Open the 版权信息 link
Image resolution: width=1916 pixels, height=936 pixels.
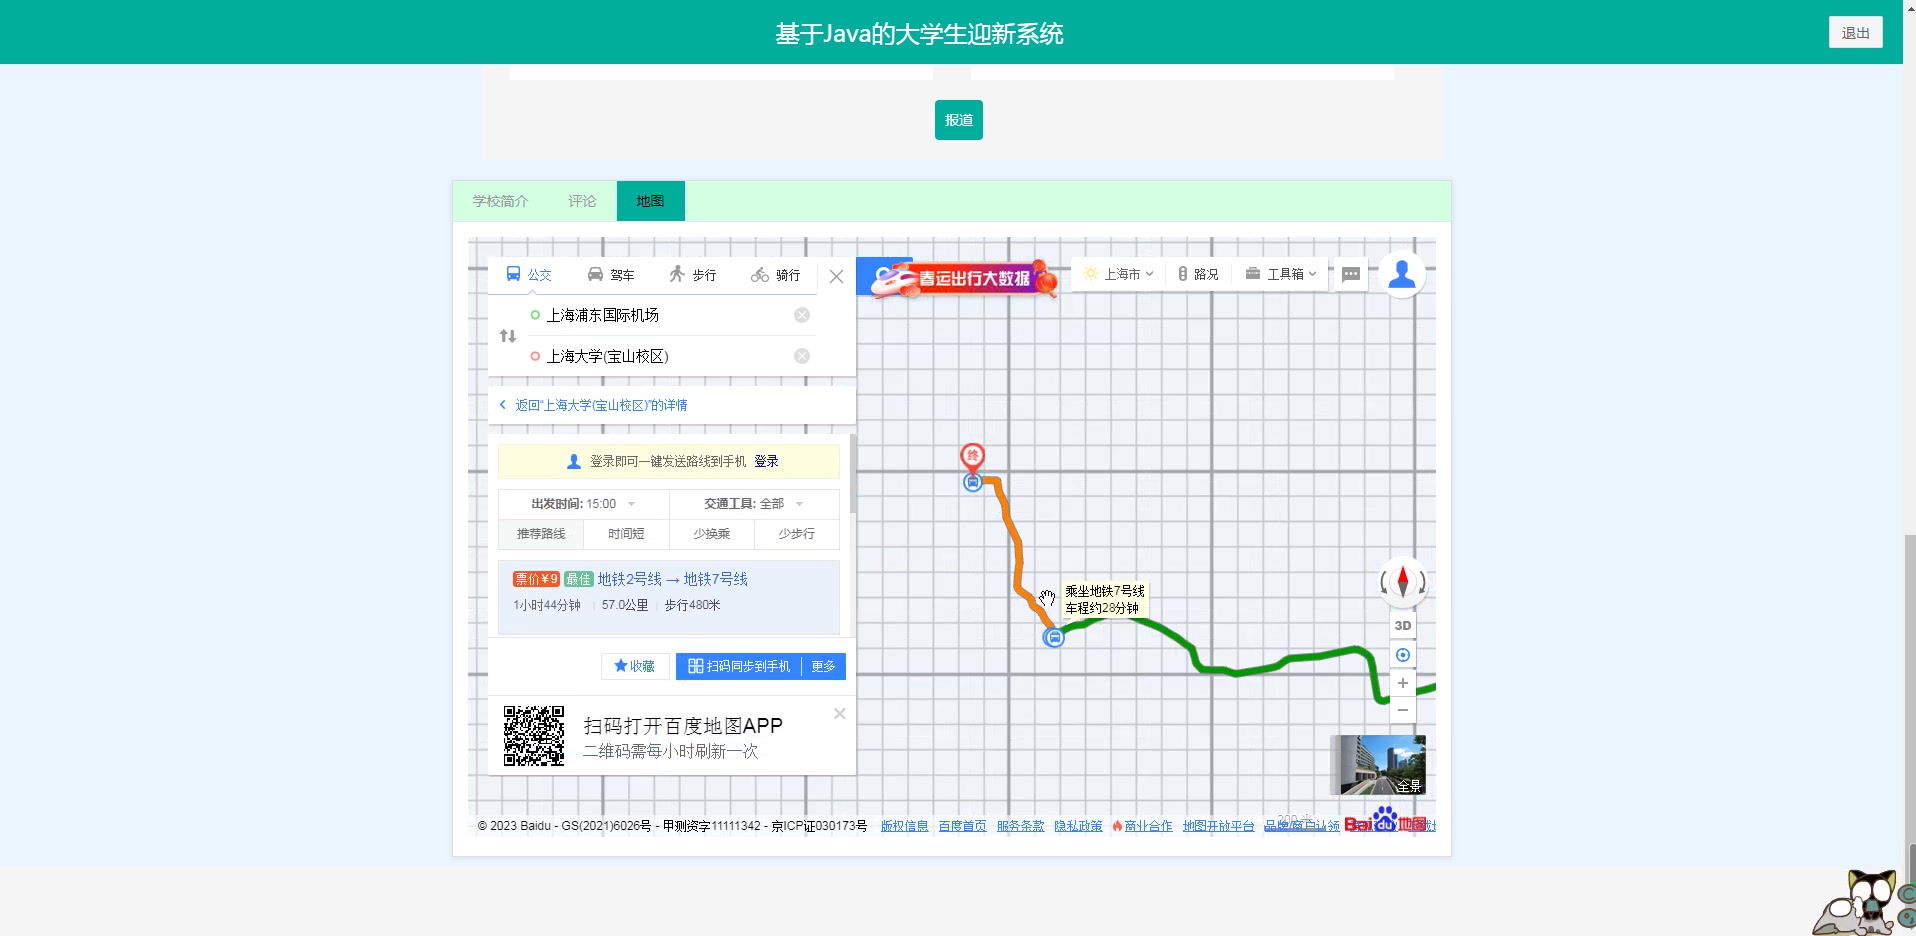(x=905, y=826)
